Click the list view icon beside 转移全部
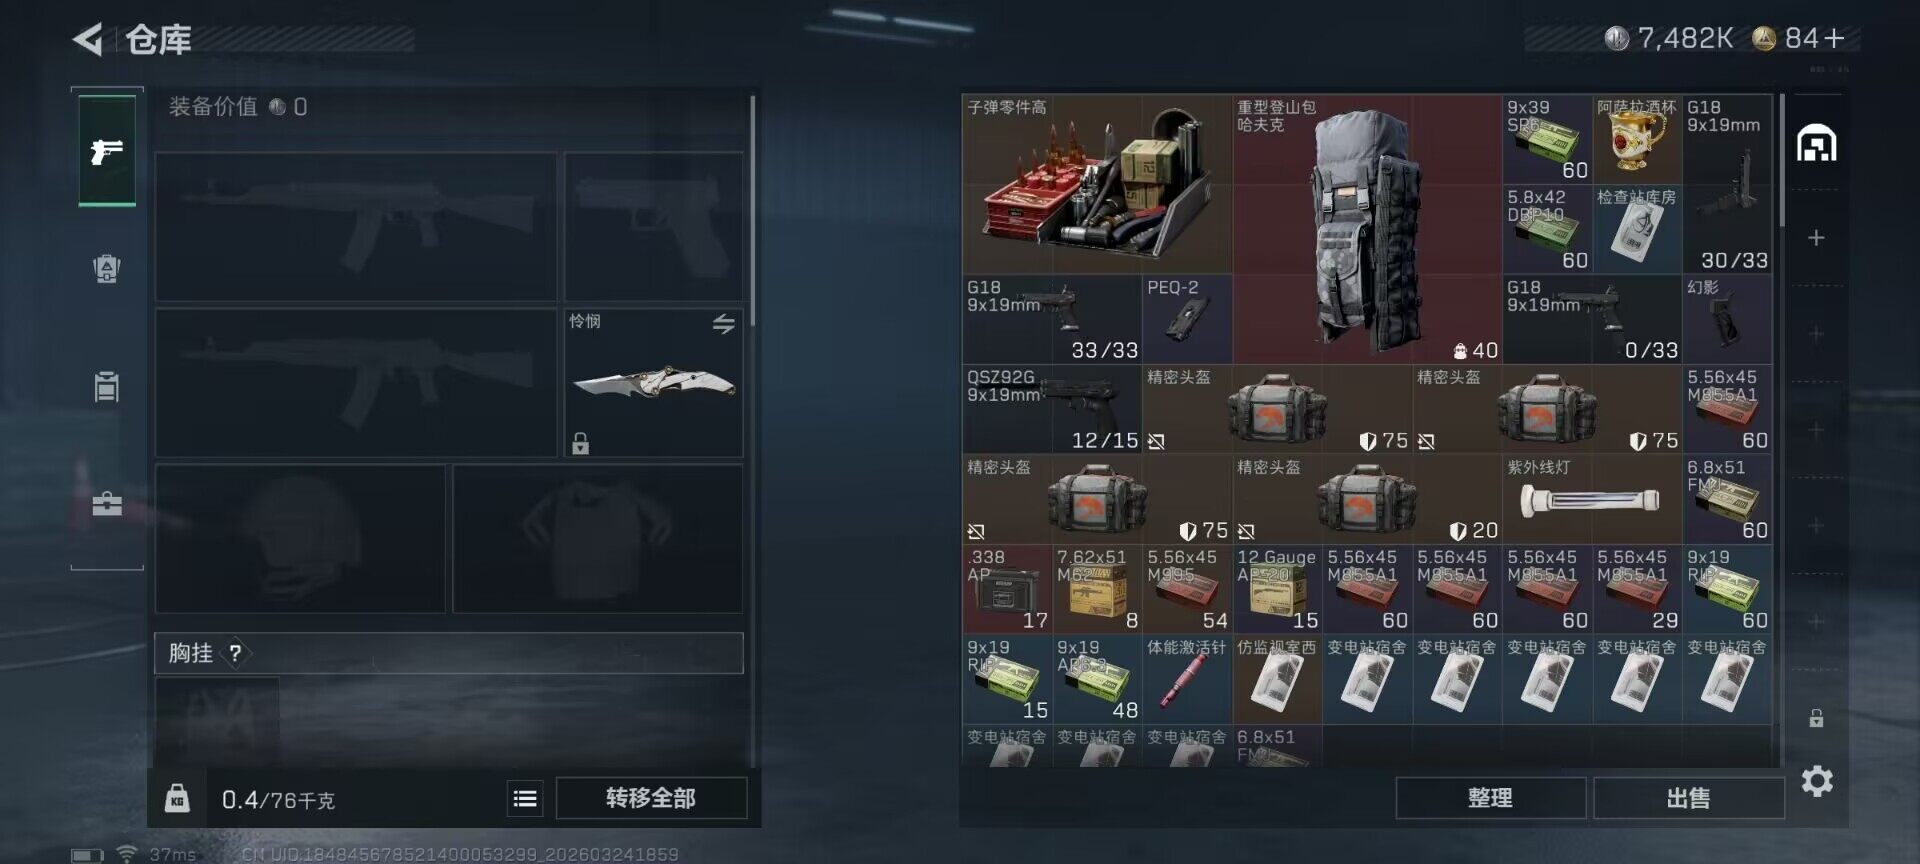Image resolution: width=1920 pixels, height=864 pixels. coord(525,798)
